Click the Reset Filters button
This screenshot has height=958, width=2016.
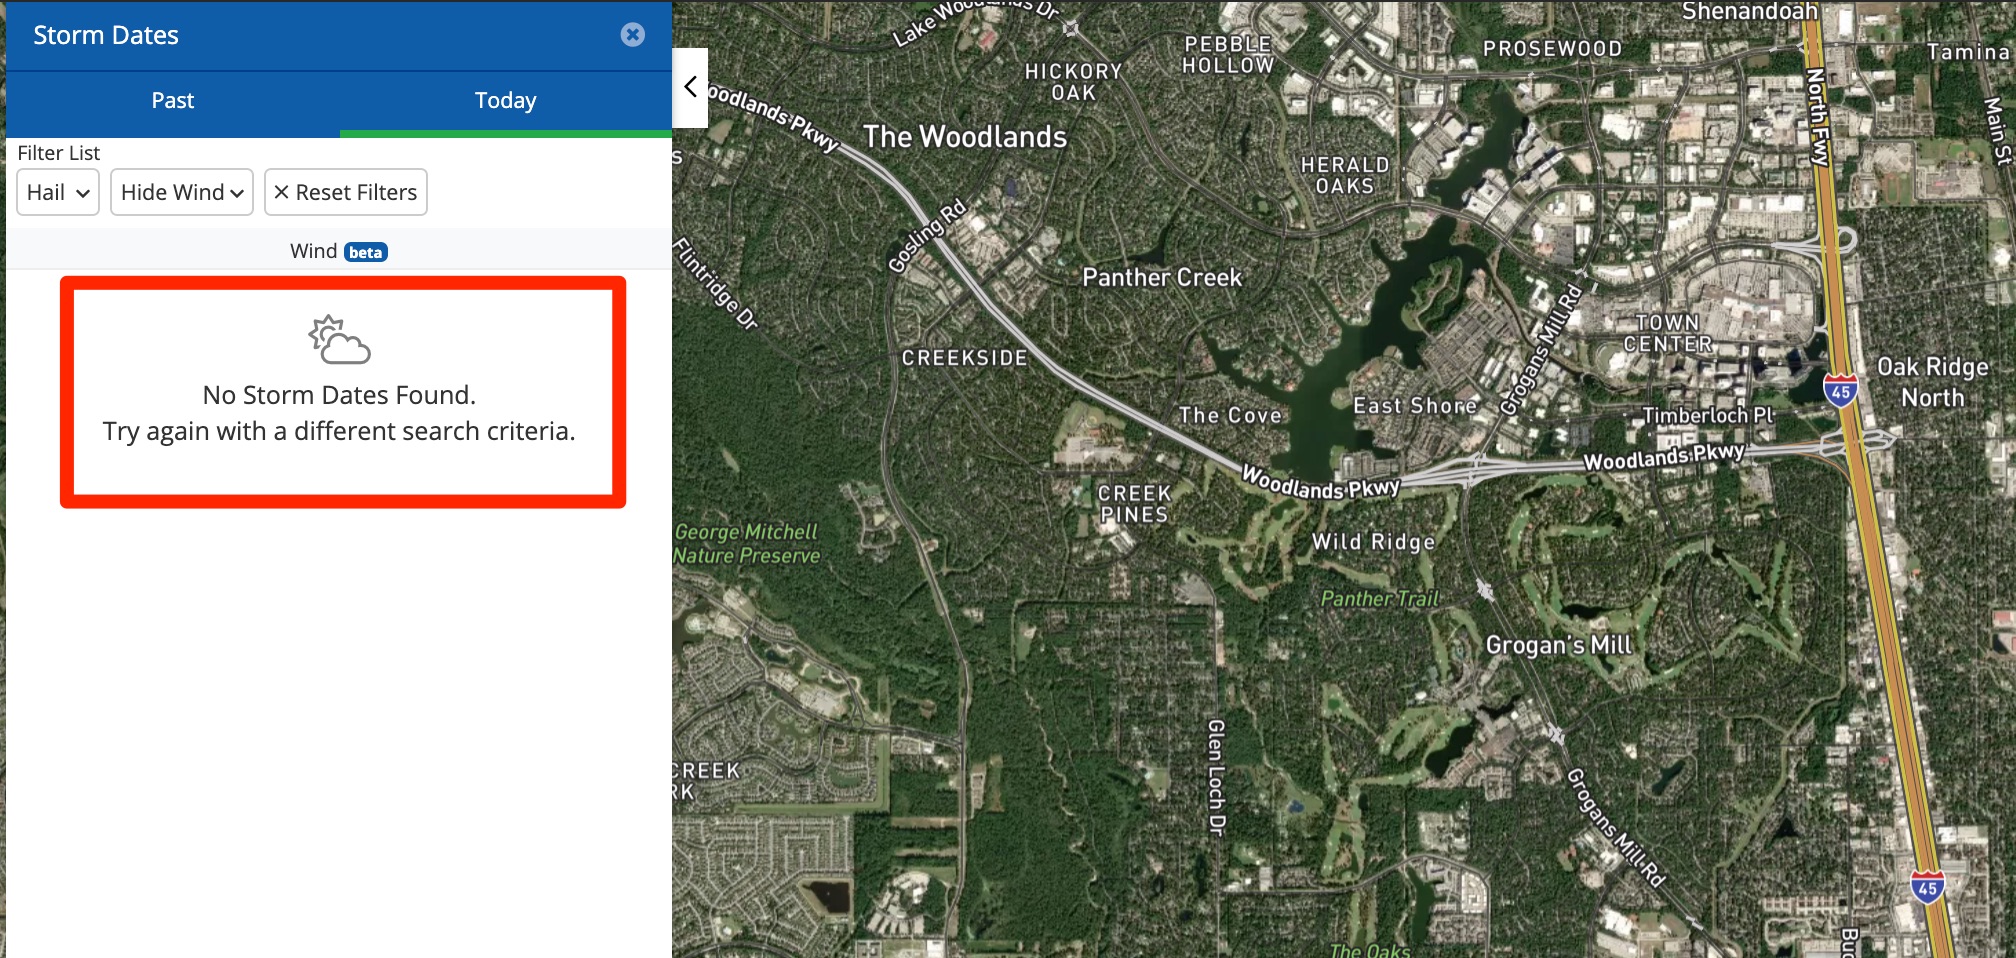pyautogui.click(x=346, y=192)
